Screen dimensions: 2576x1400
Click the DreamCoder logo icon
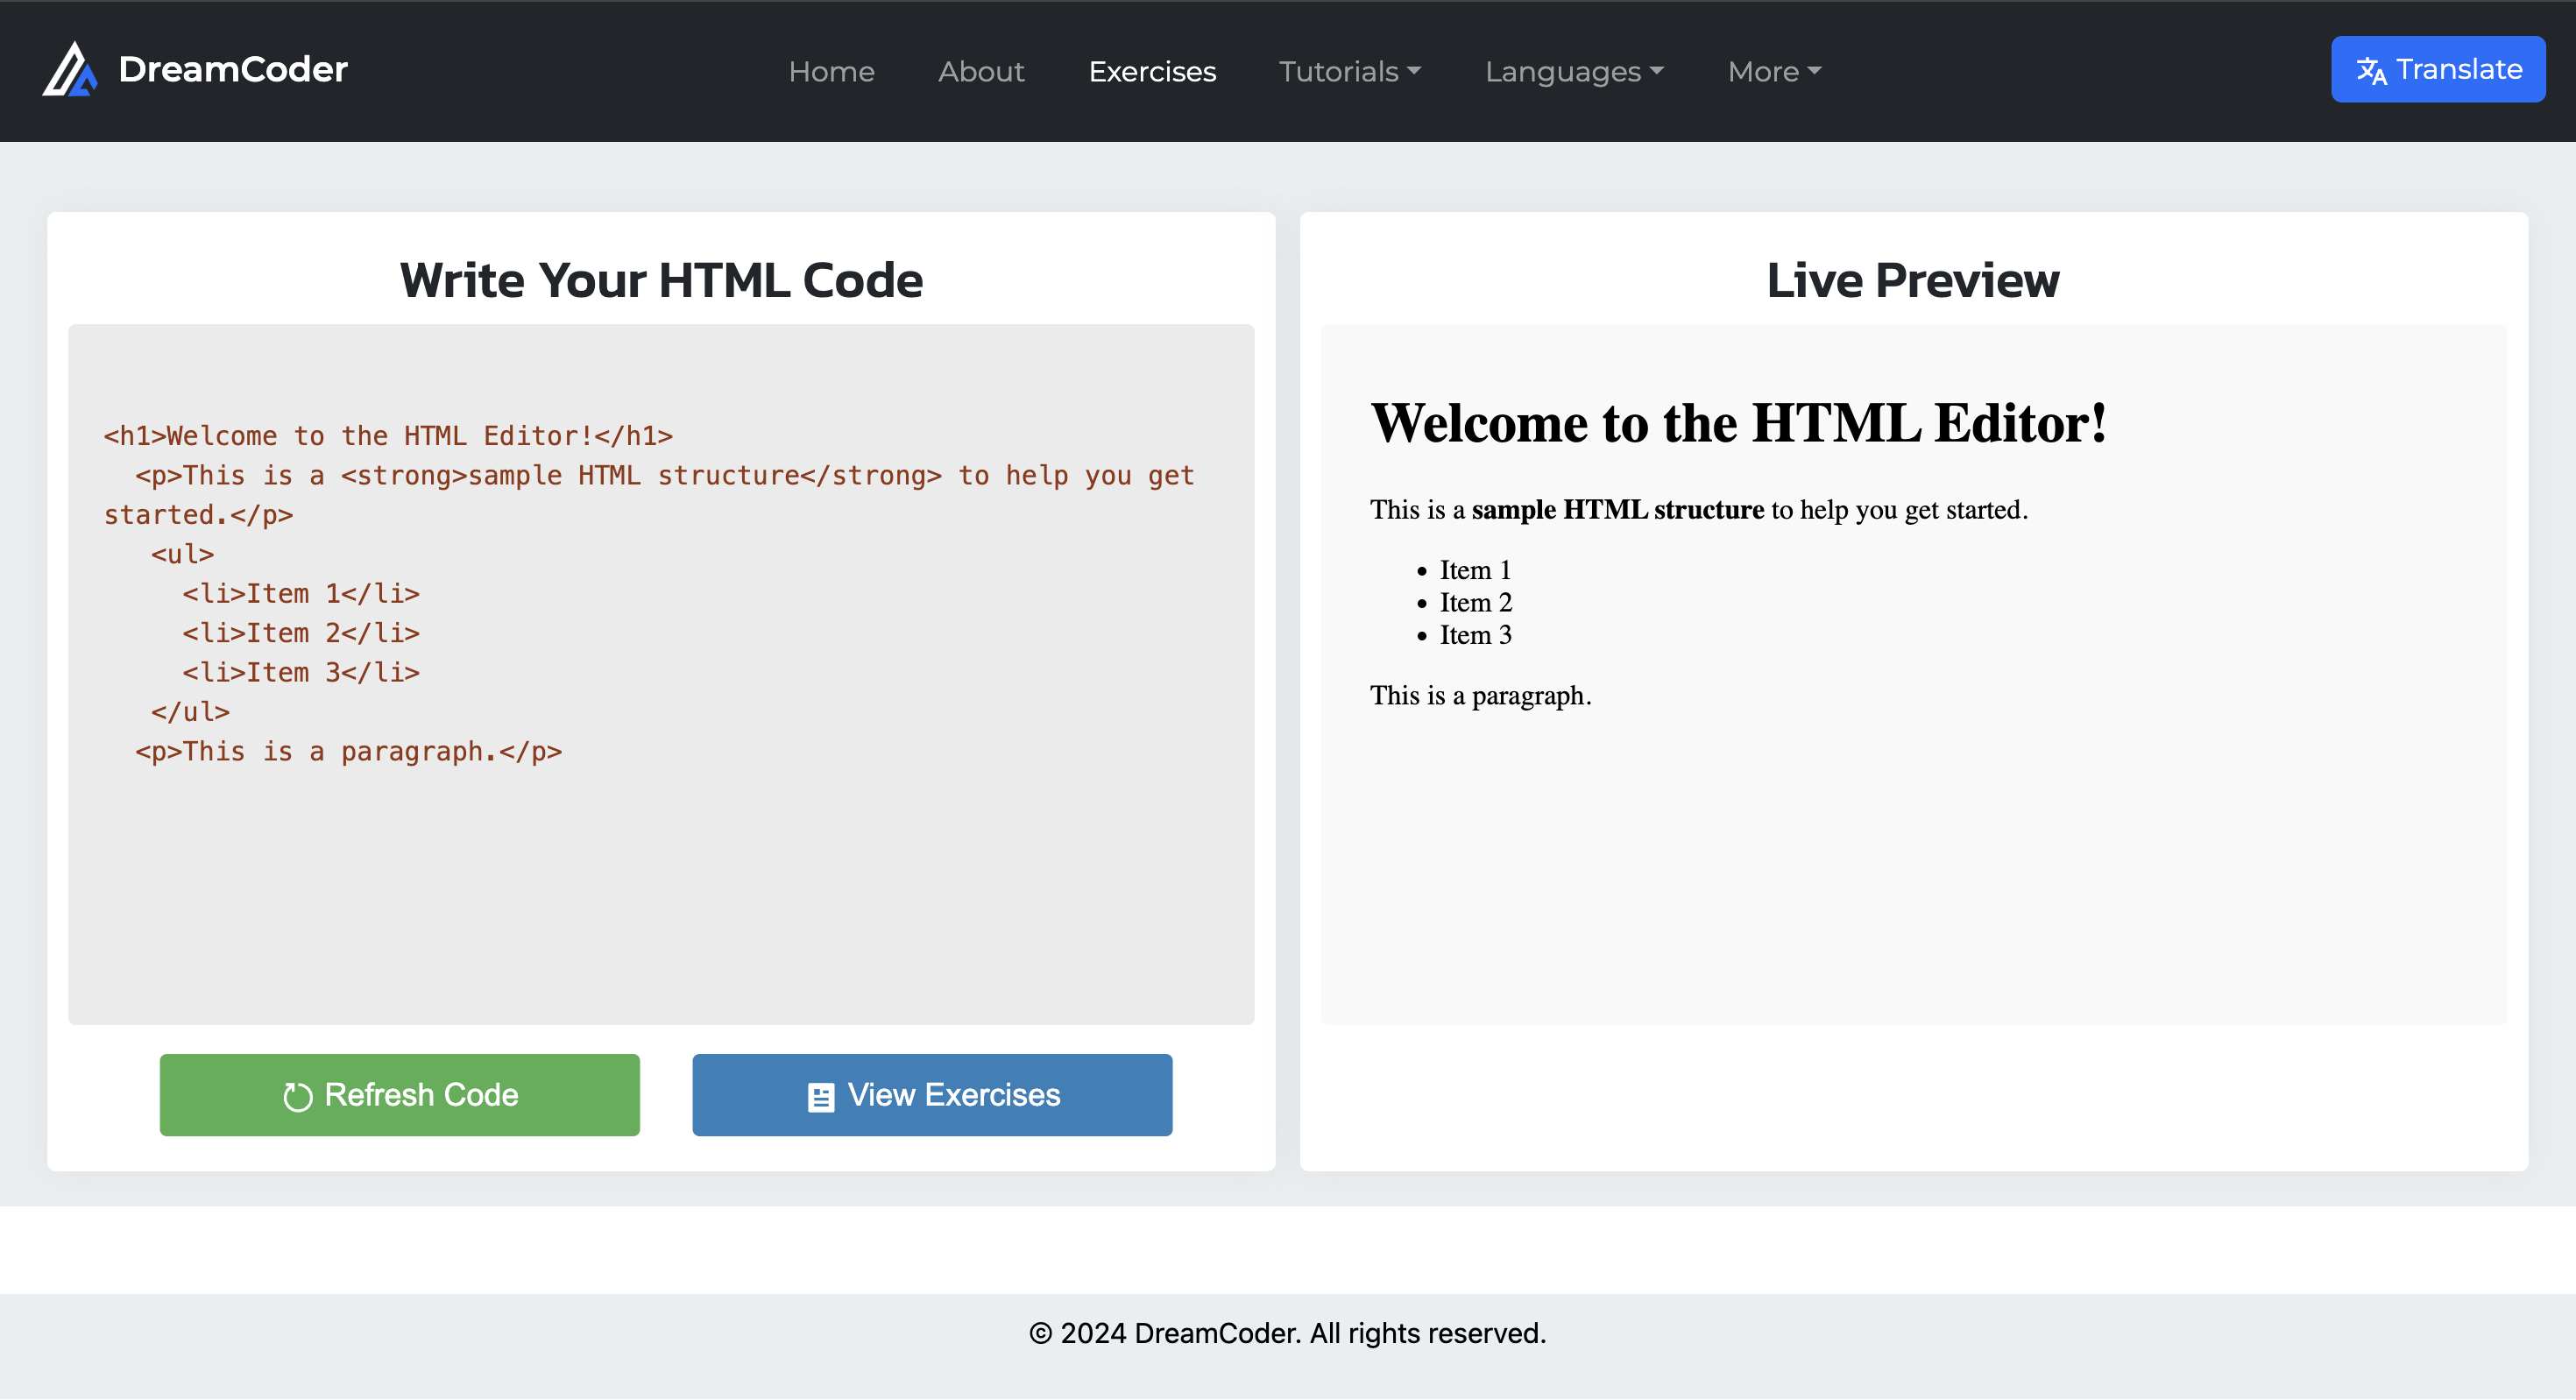70,69
